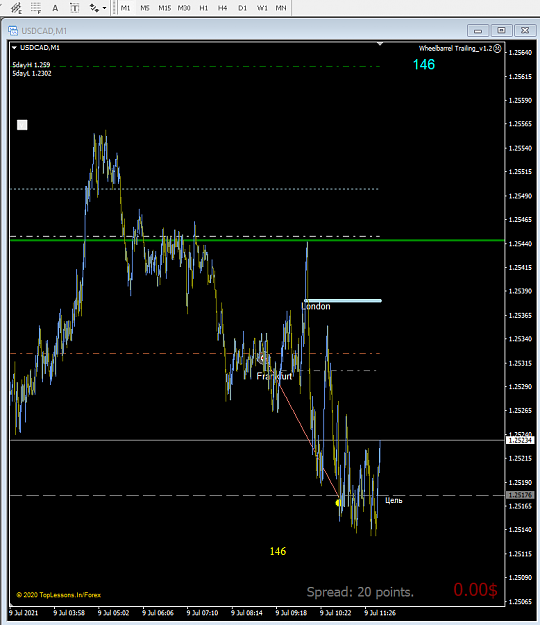Select the solid green horizontal line
The image size is (540, 625).
click(x=257, y=240)
